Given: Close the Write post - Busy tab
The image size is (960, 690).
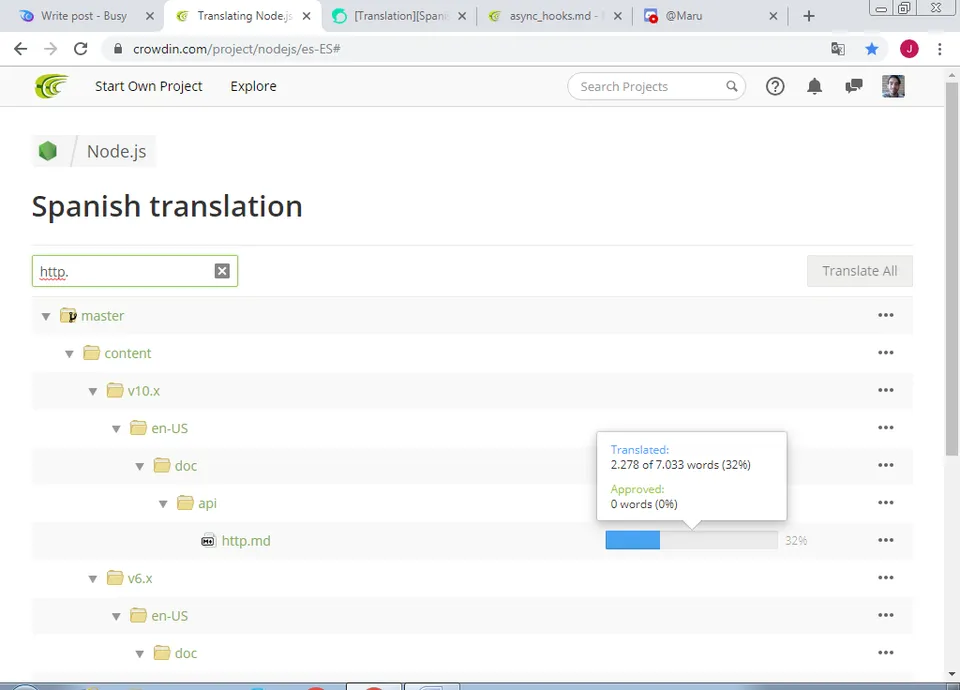Looking at the screenshot, I should coord(150,16).
